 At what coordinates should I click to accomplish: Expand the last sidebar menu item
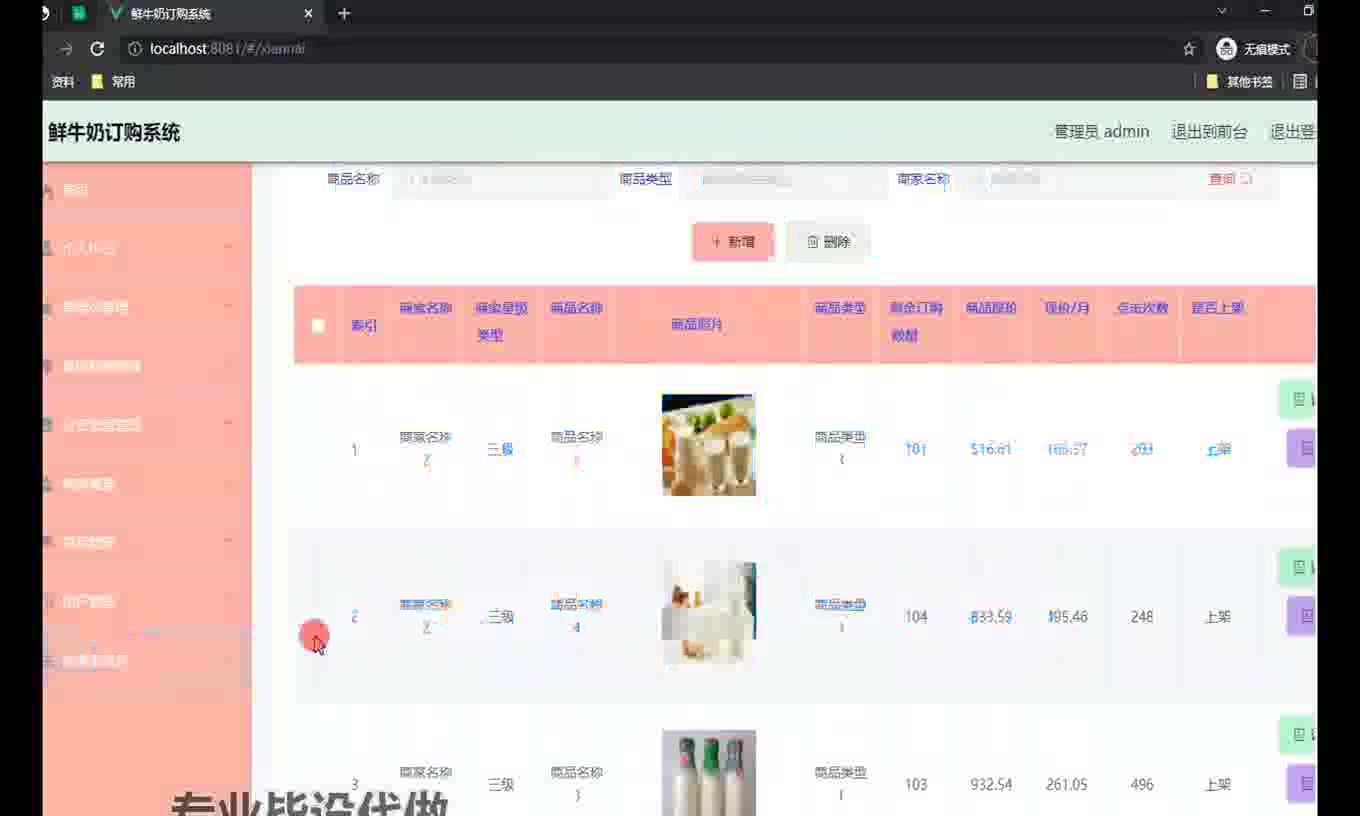[140, 661]
